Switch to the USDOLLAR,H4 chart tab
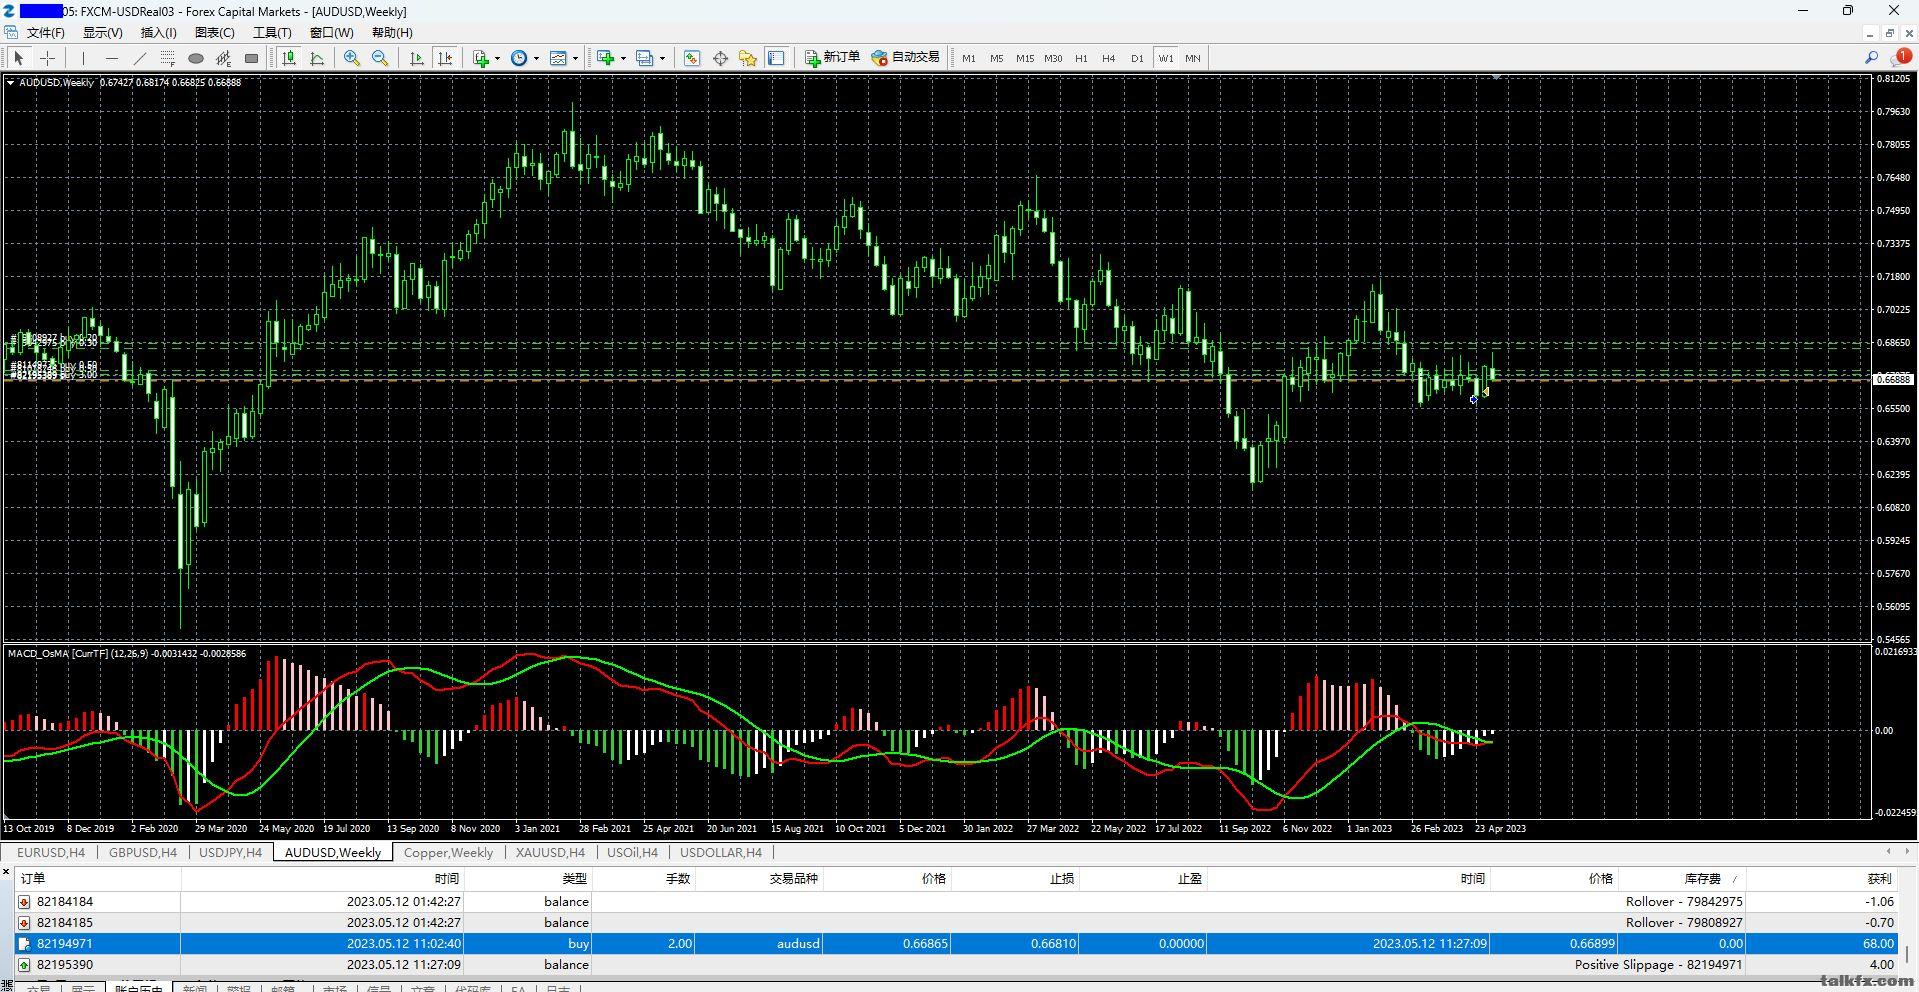Image resolution: width=1919 pixels, height=992 pixels. 721,853
